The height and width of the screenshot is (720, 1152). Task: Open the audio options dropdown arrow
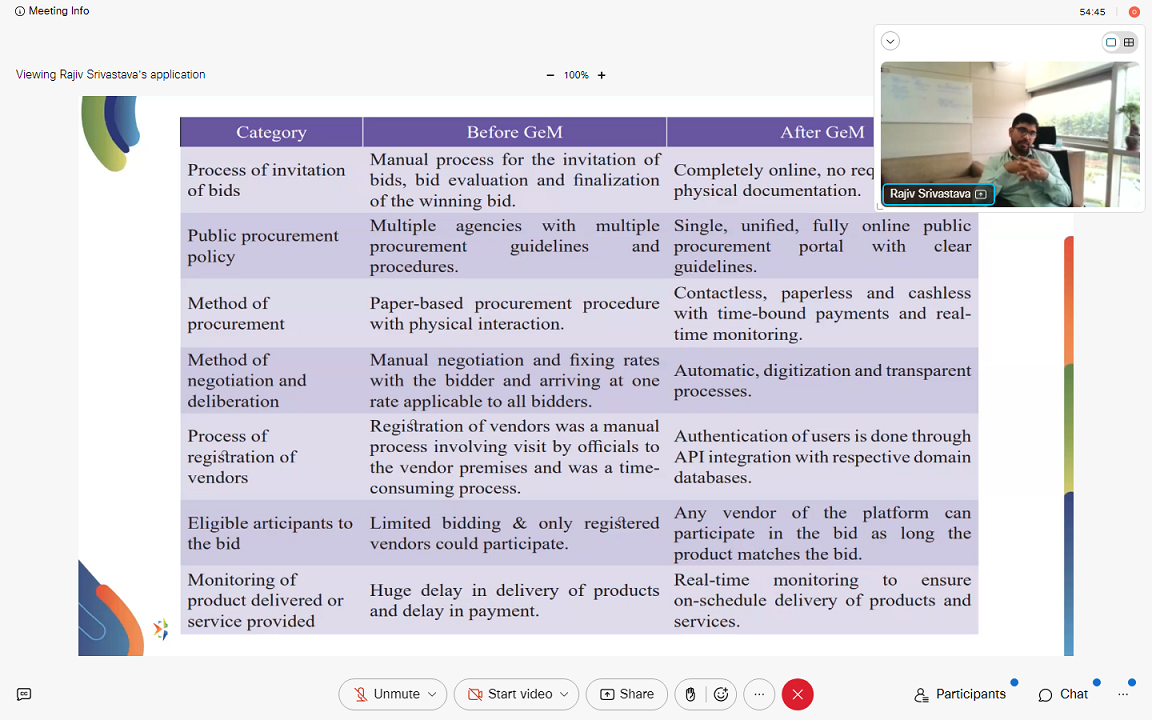pyautogui.click(x=433, y=694)
